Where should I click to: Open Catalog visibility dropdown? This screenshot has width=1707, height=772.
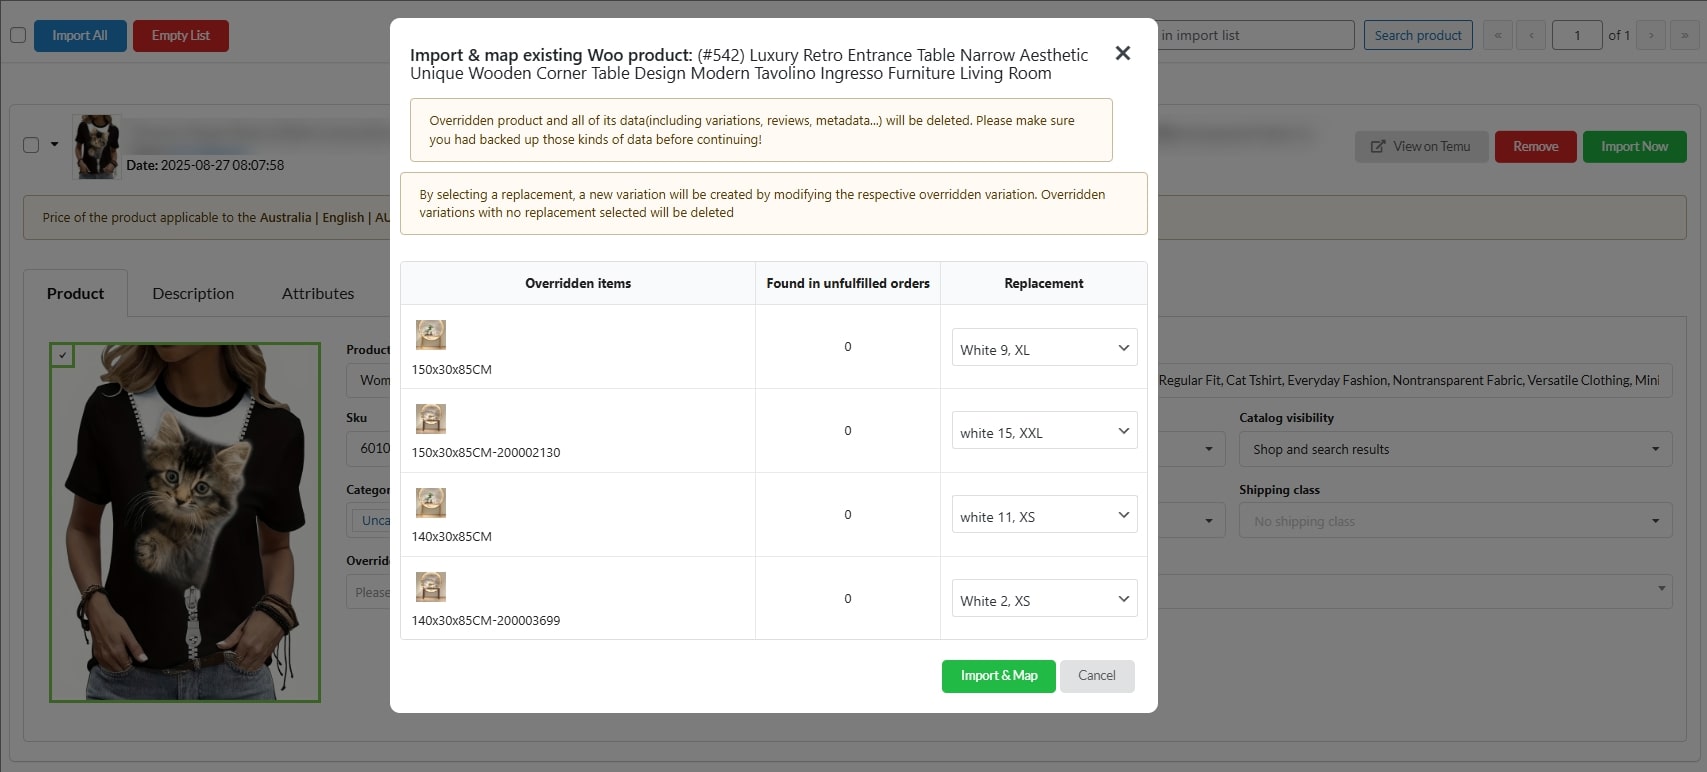1455,449
